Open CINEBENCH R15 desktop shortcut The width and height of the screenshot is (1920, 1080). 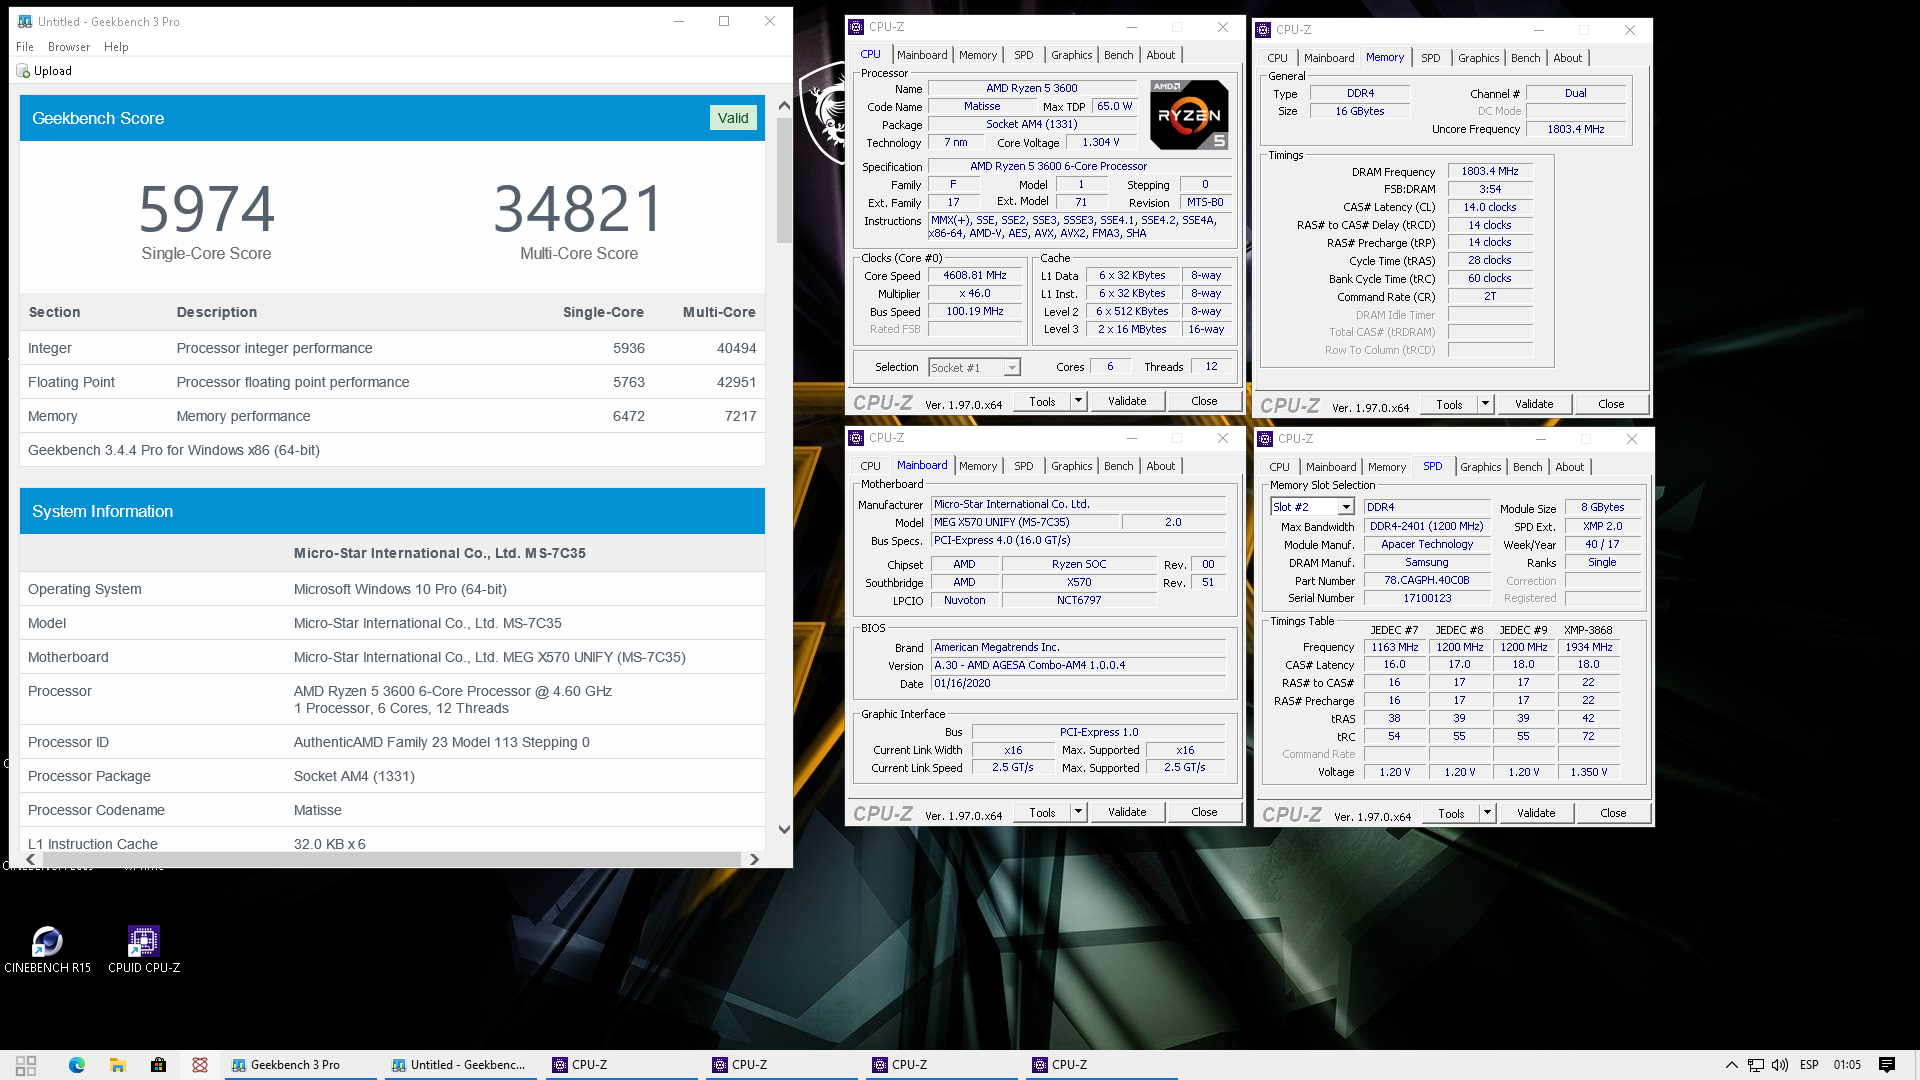[47, 949]
